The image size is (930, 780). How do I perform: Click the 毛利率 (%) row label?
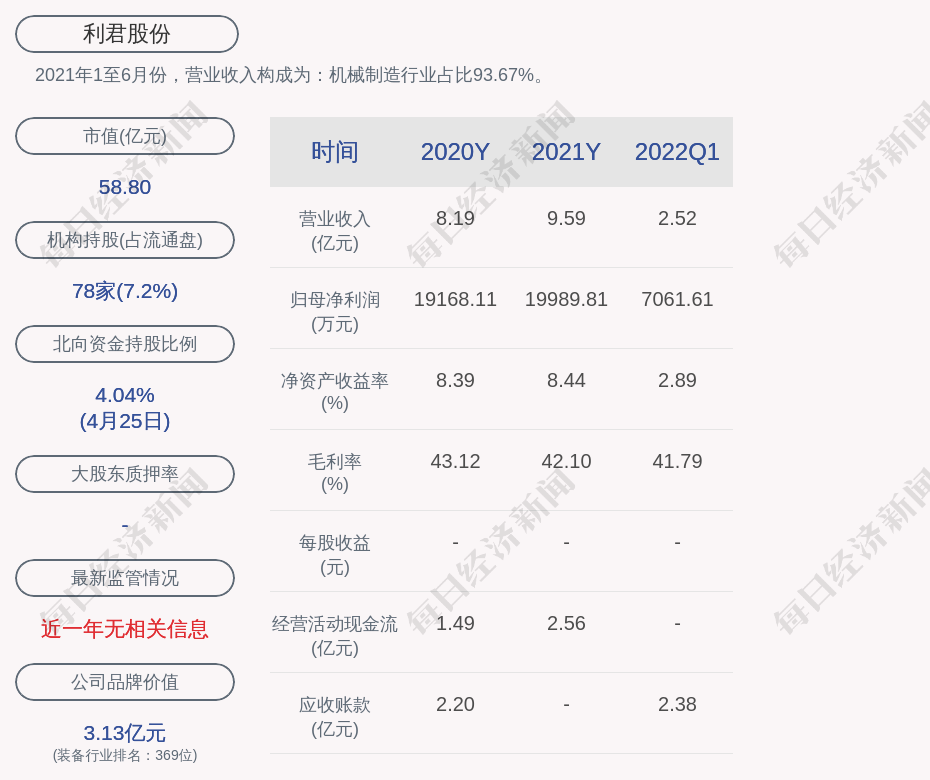[x=335, y=473]
